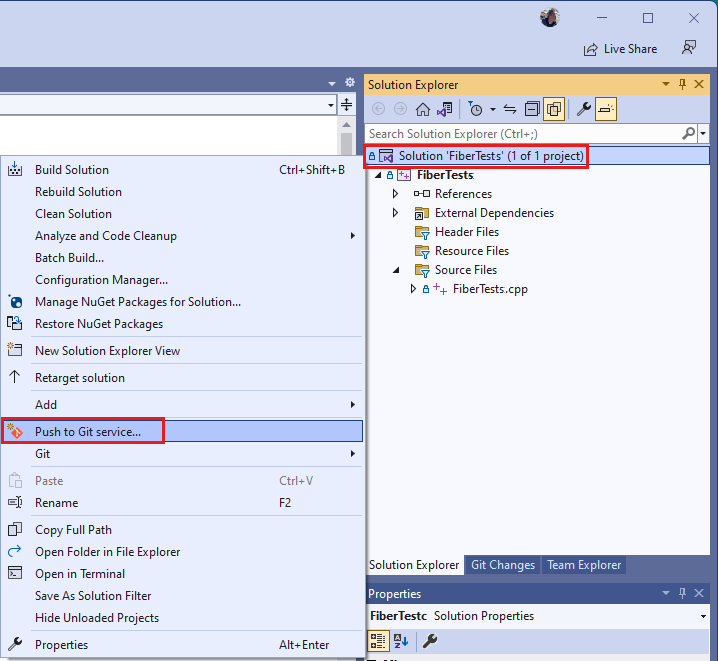This screenshot has width=718, height=661.
Task: Switch to the Solution Explorer tab
Action: point(414,565)
